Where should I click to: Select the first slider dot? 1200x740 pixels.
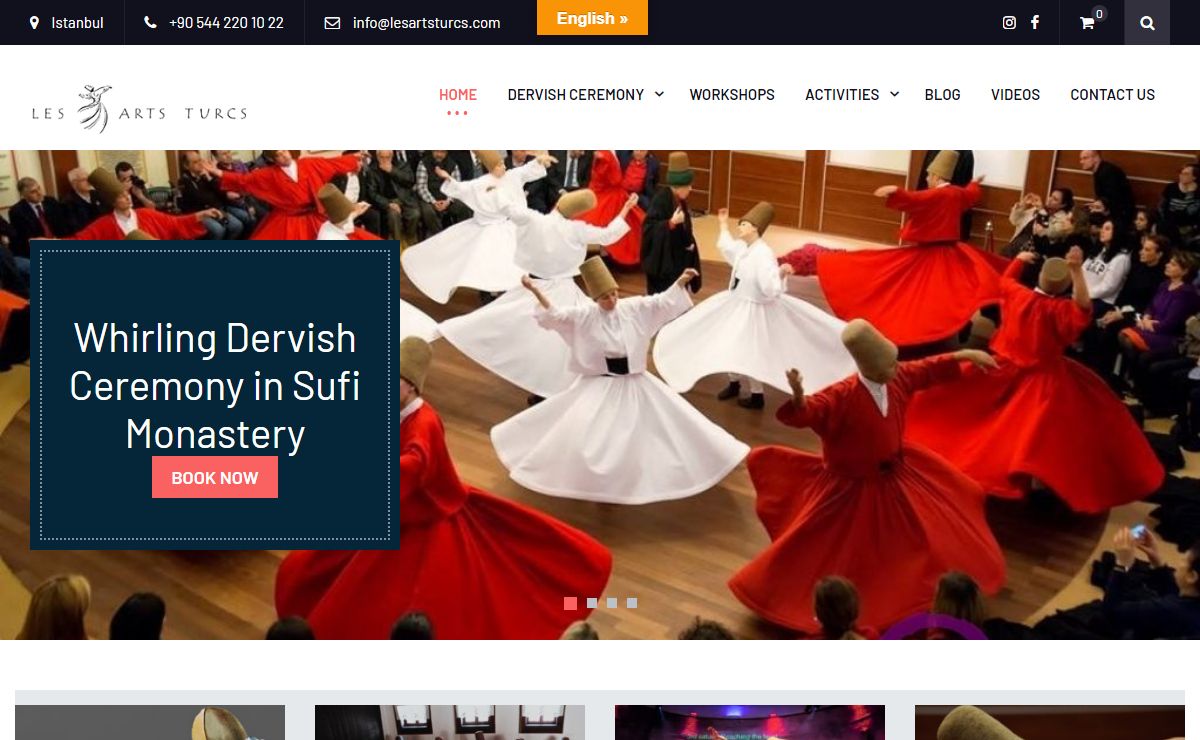tap(570, 603)
